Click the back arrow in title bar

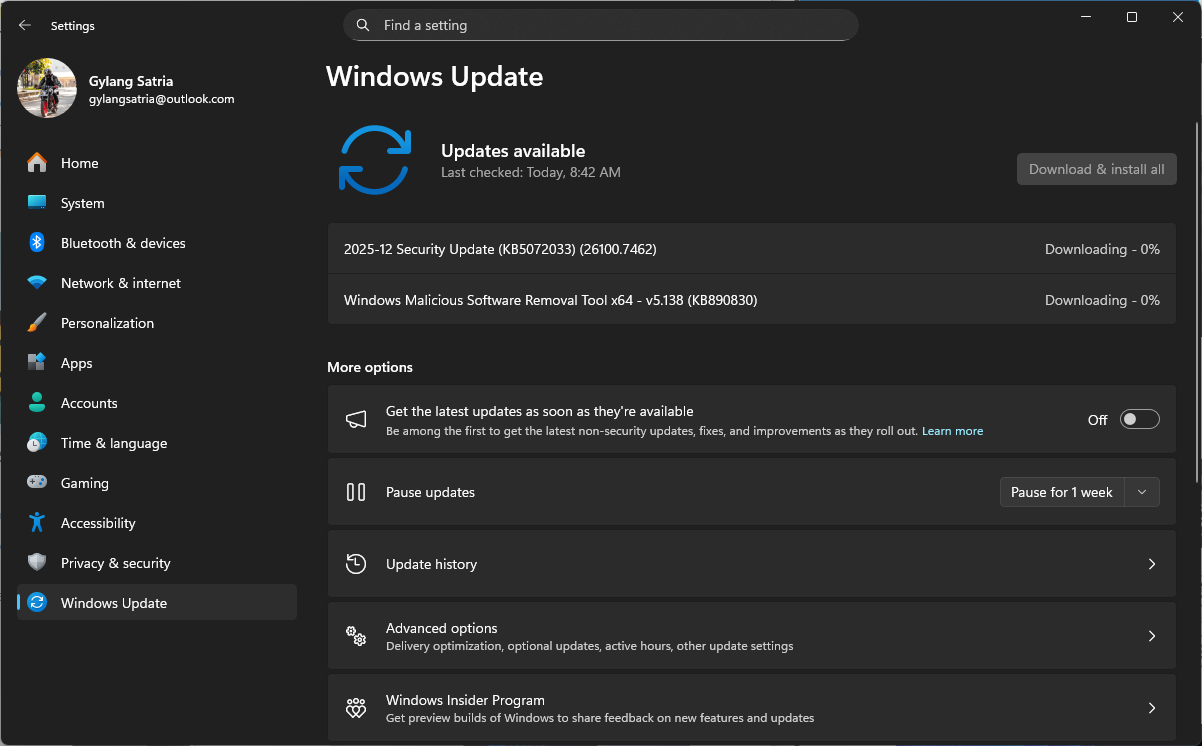click(x=25, y=25)
